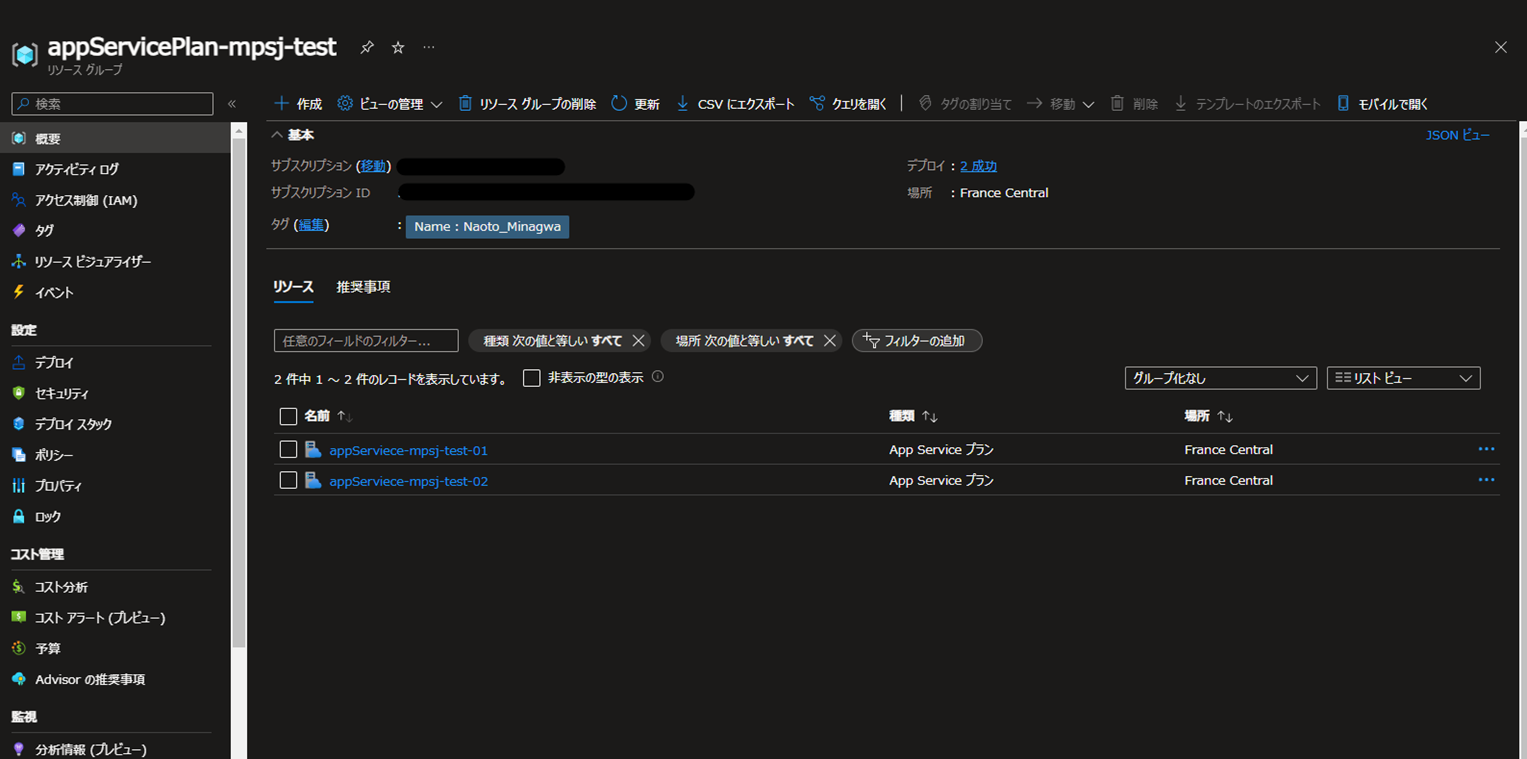Sort by 種類 column header

tap(913, 416)
